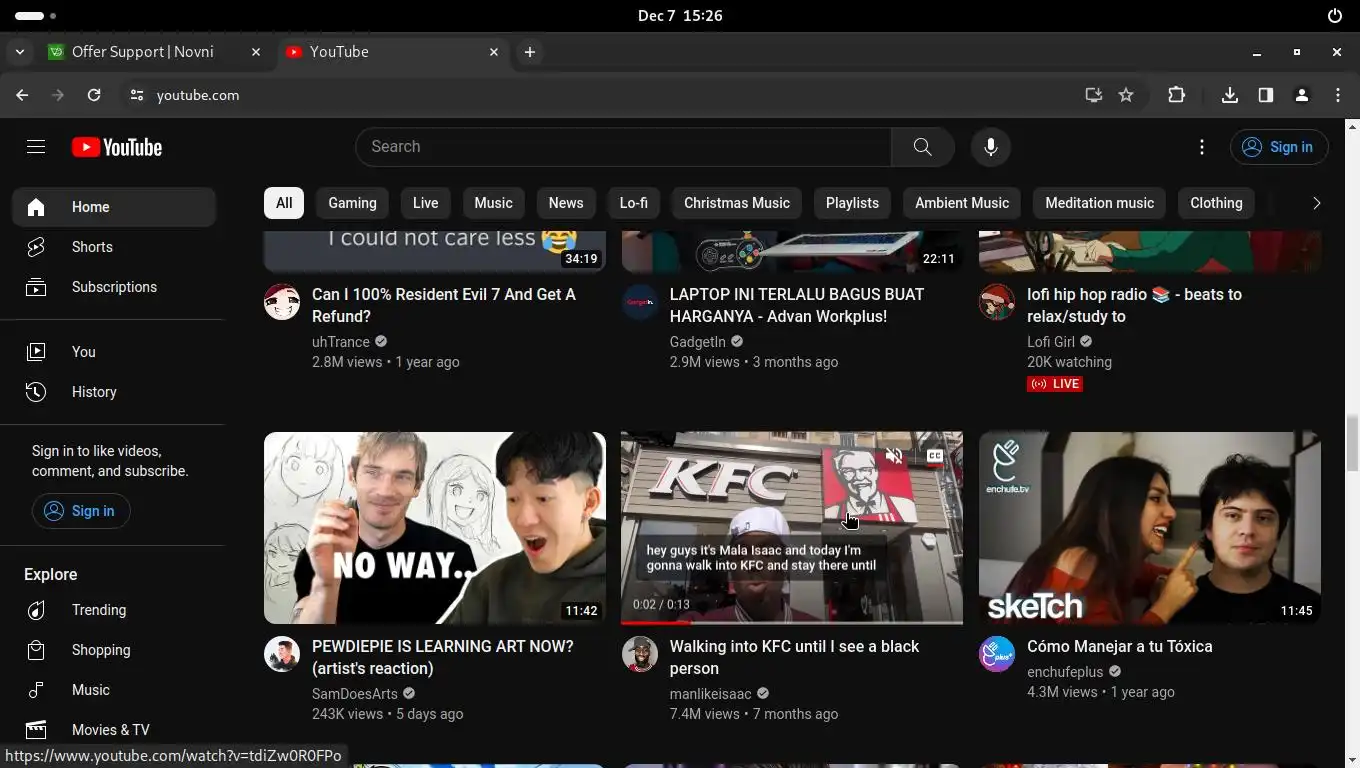Click Sign in button in the sidebar

(x=81, y=511)
